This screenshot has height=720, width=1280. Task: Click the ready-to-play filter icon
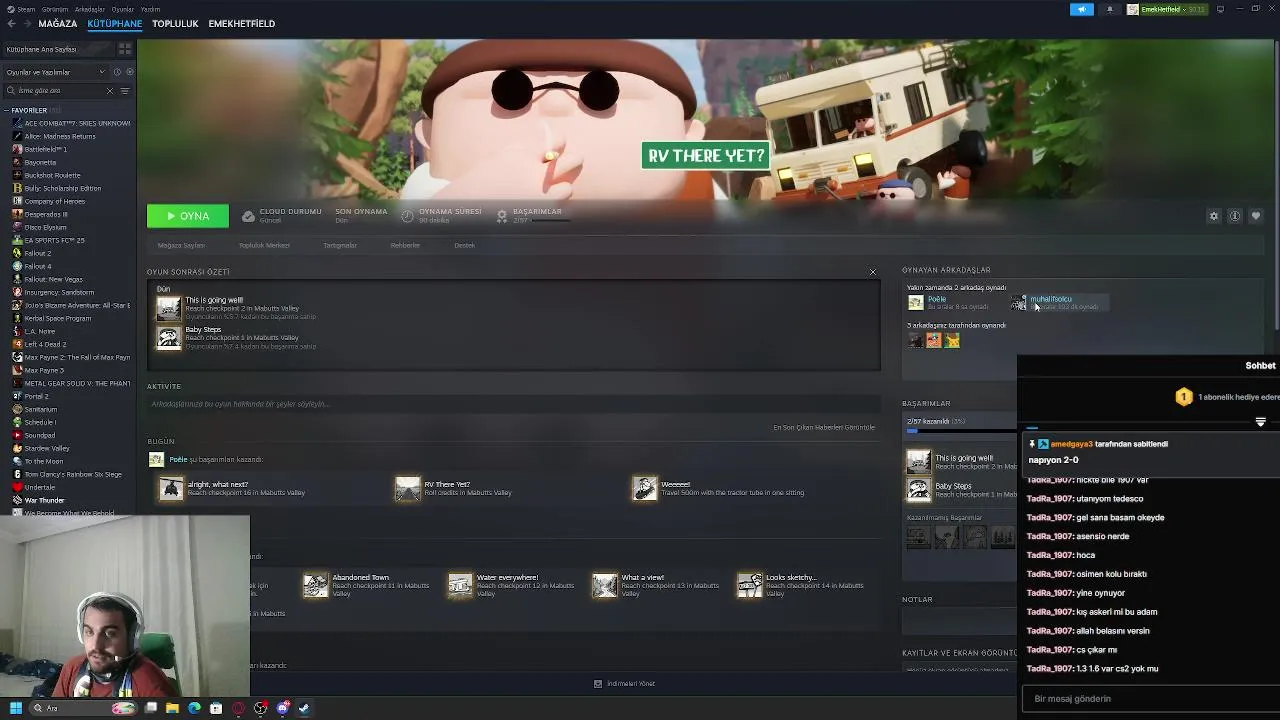tap(129, 72)
